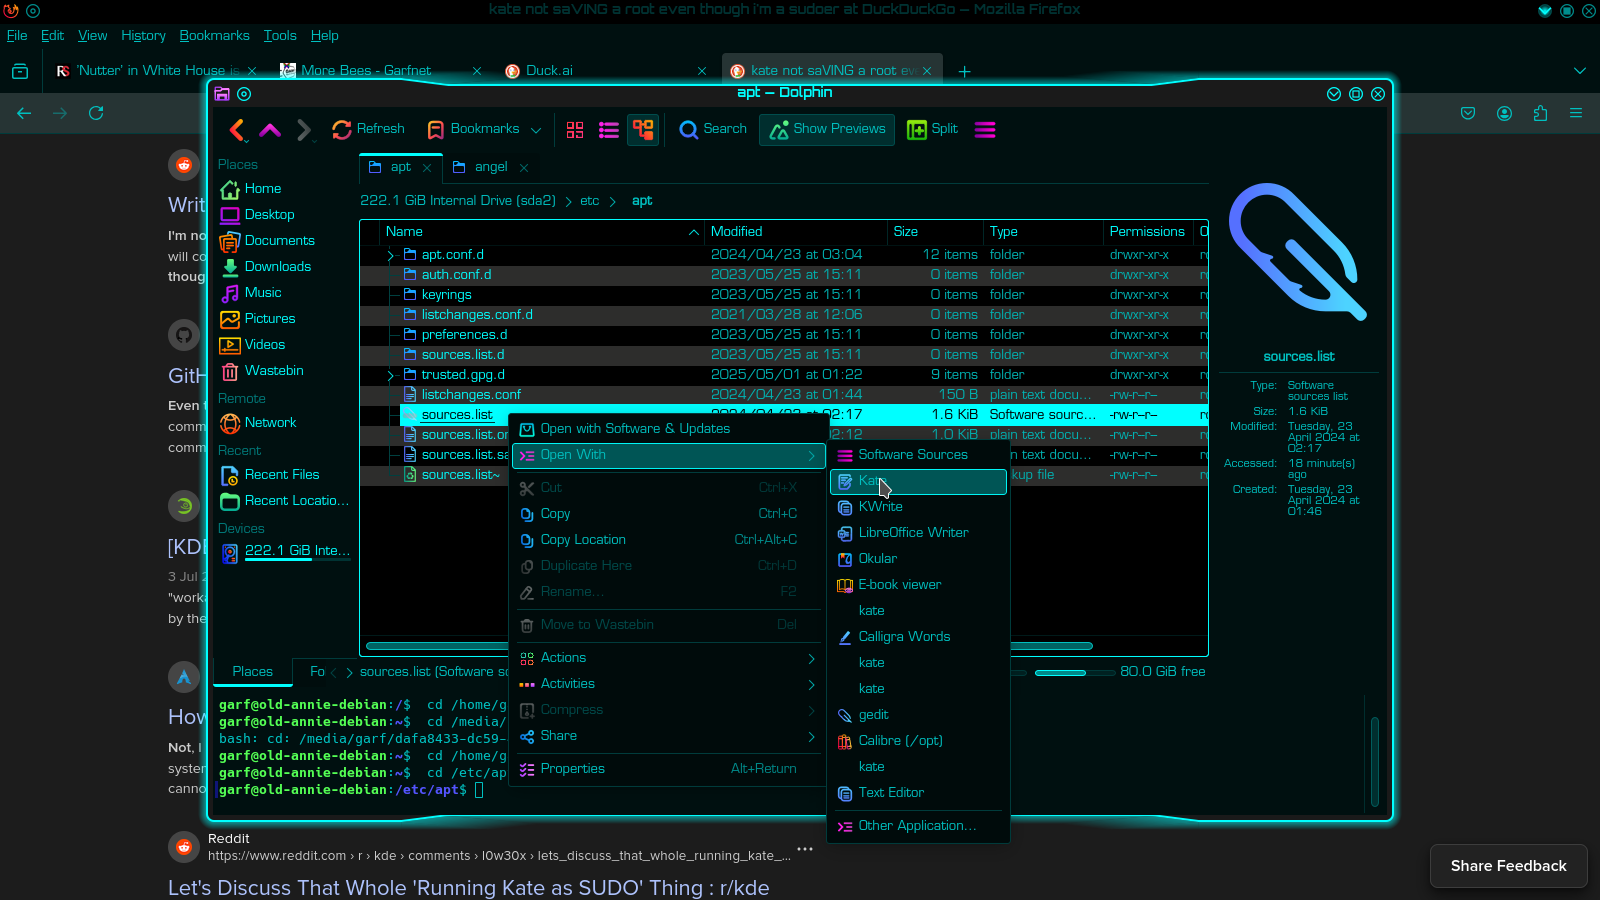Expand the Activities submenu

(669, 684)
